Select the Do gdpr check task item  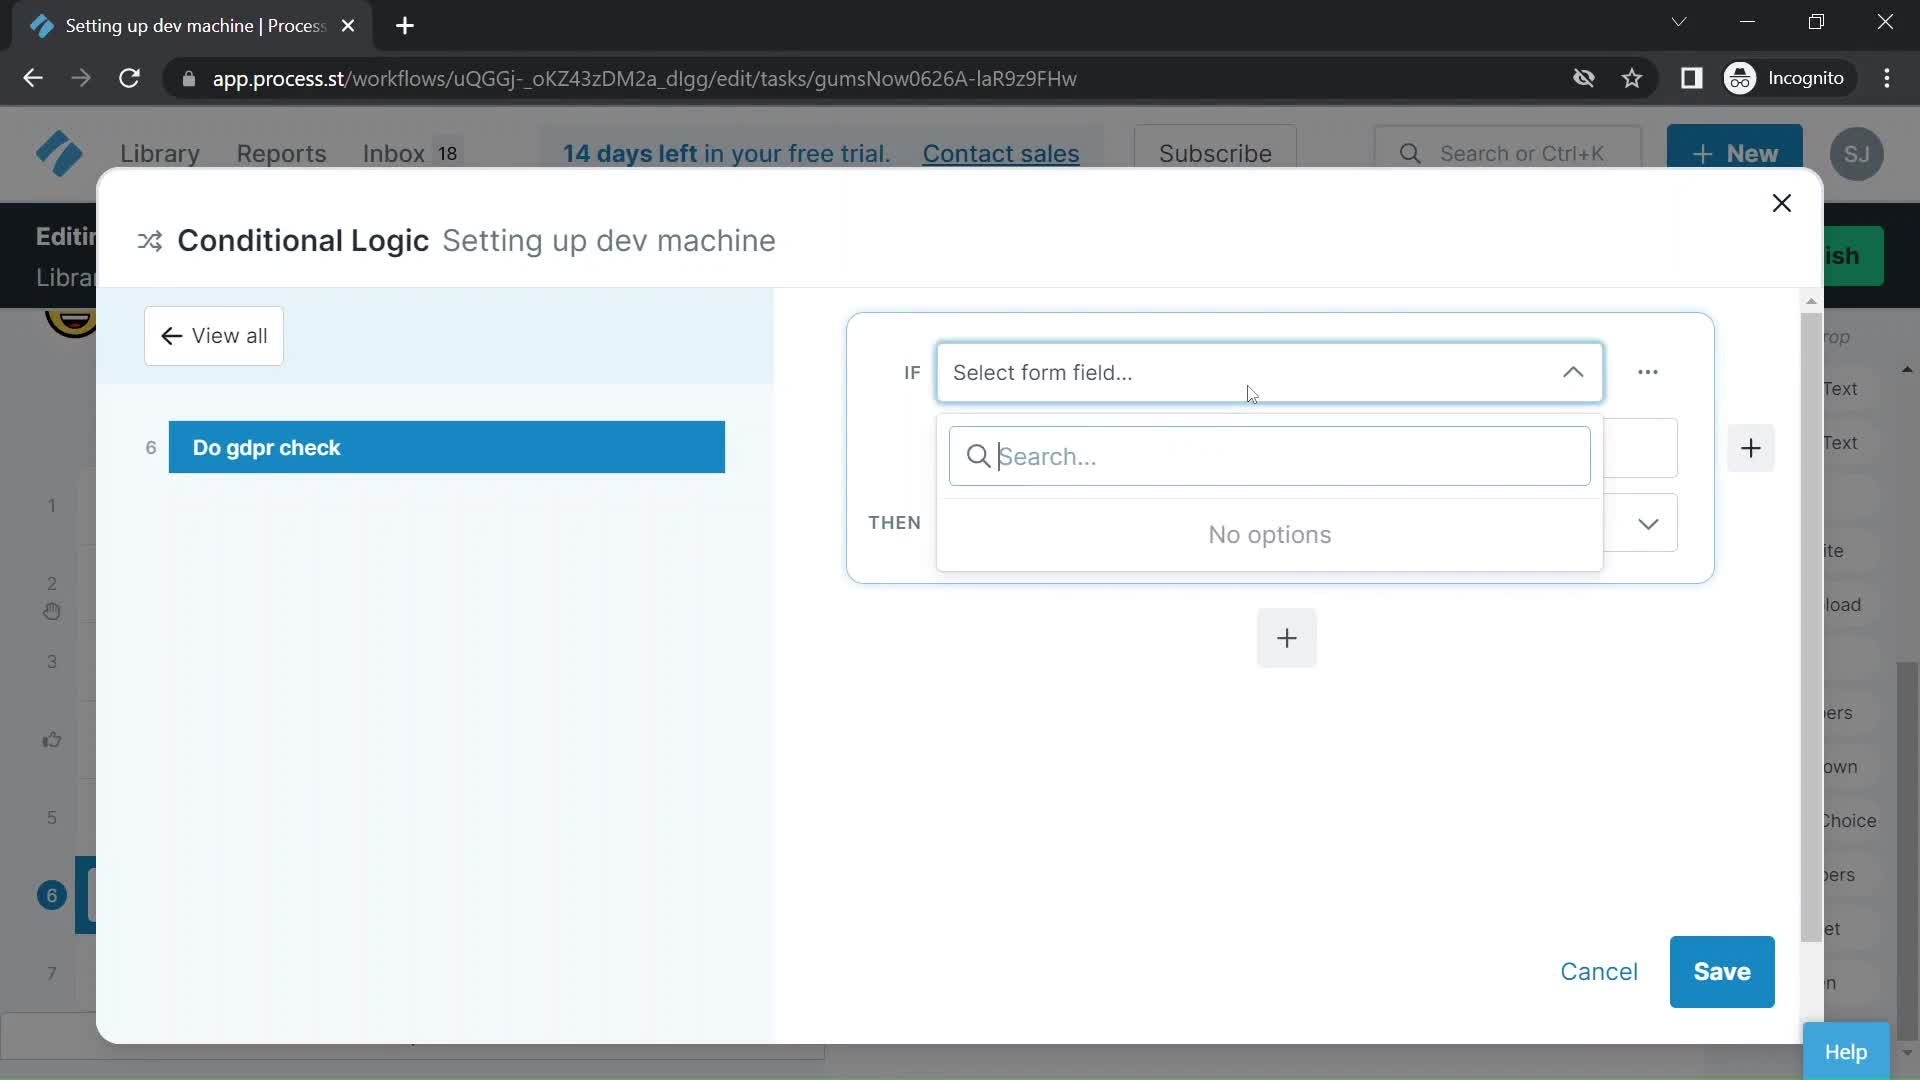tap(447, 447)
